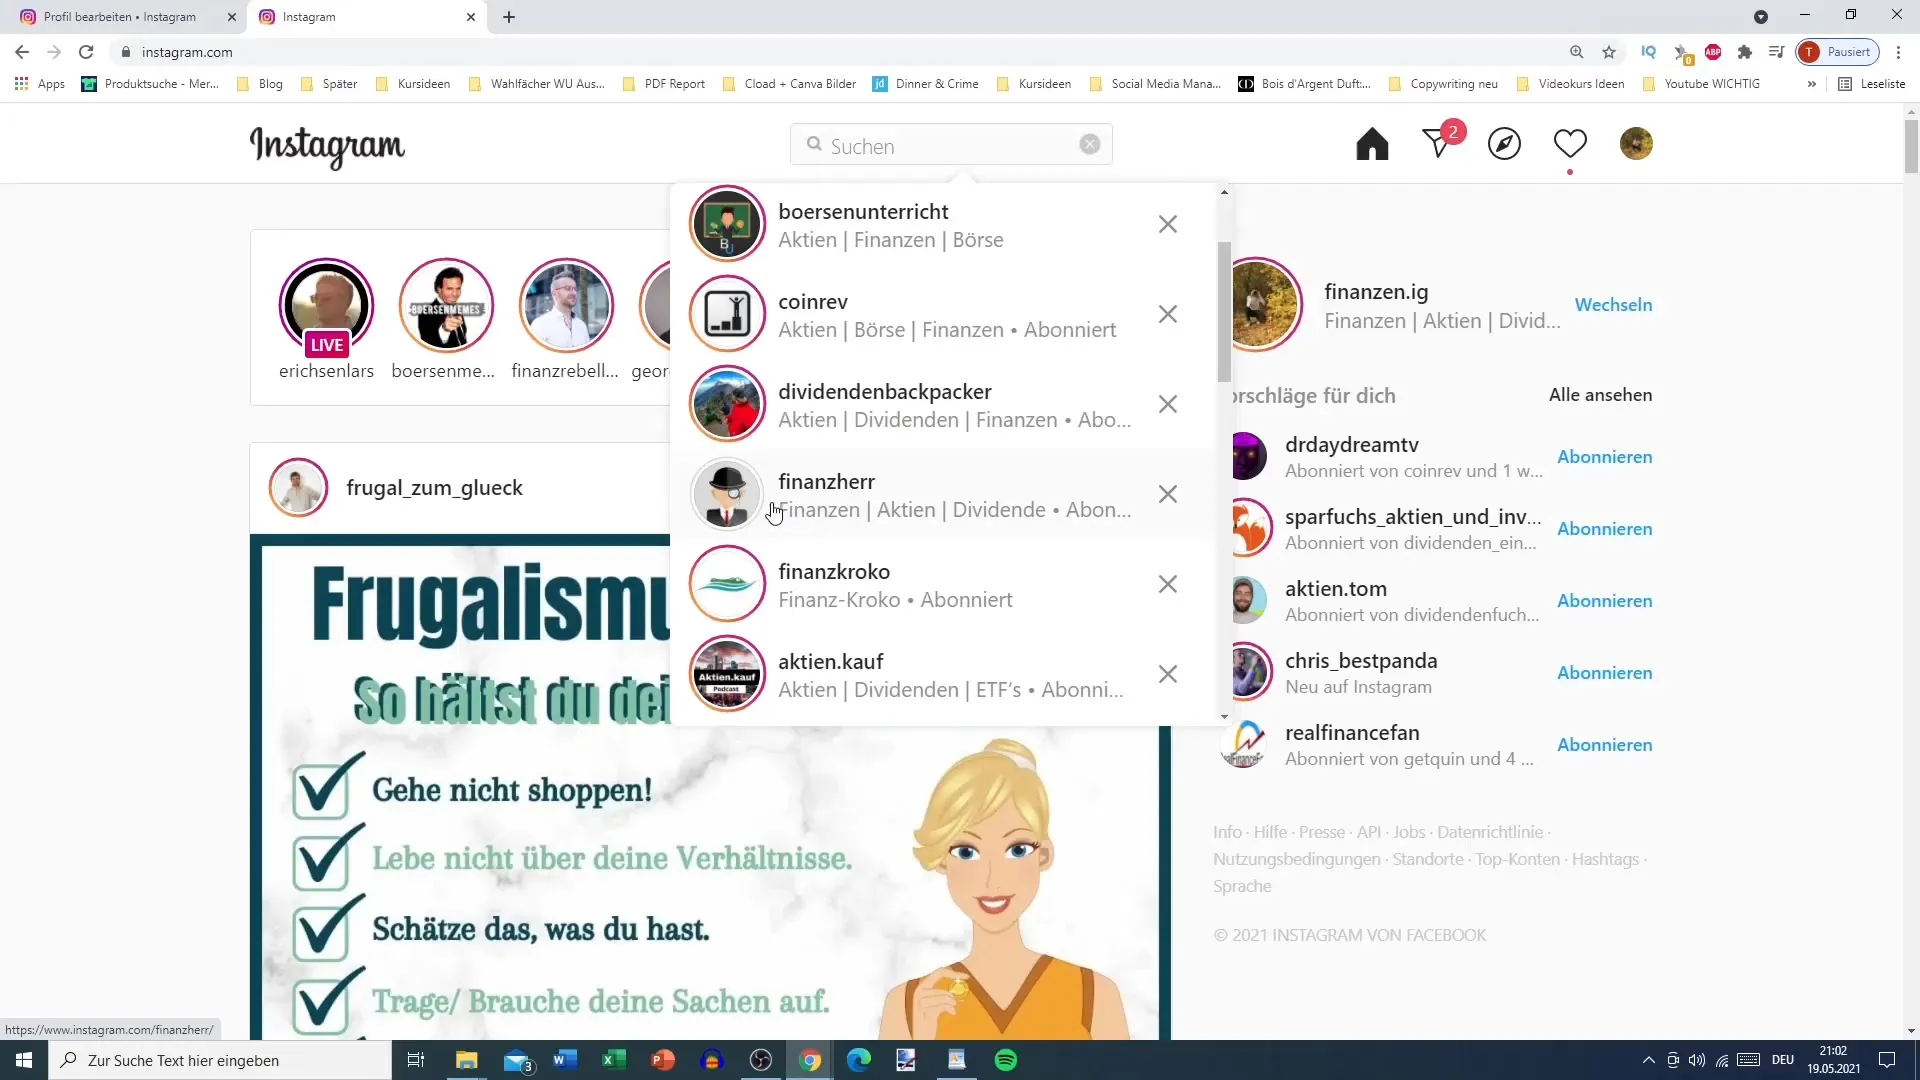Clear the search field with the x icon
This screenshot has height=1080, width=1920.
point(1090,145)
